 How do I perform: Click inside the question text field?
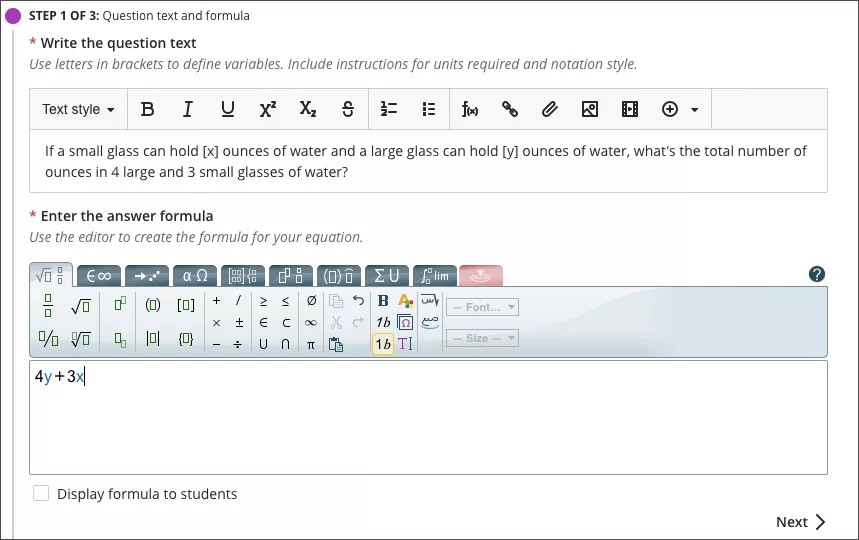pos(427,161)
